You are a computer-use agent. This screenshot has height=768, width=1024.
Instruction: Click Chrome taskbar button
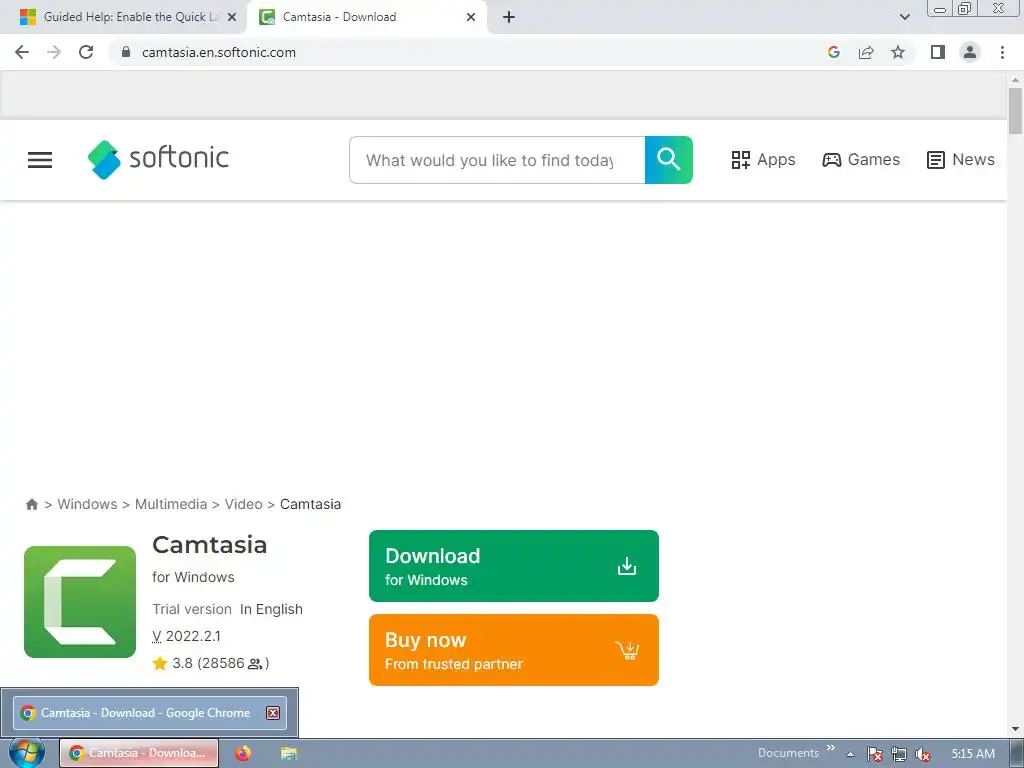(x=139, y=753)
